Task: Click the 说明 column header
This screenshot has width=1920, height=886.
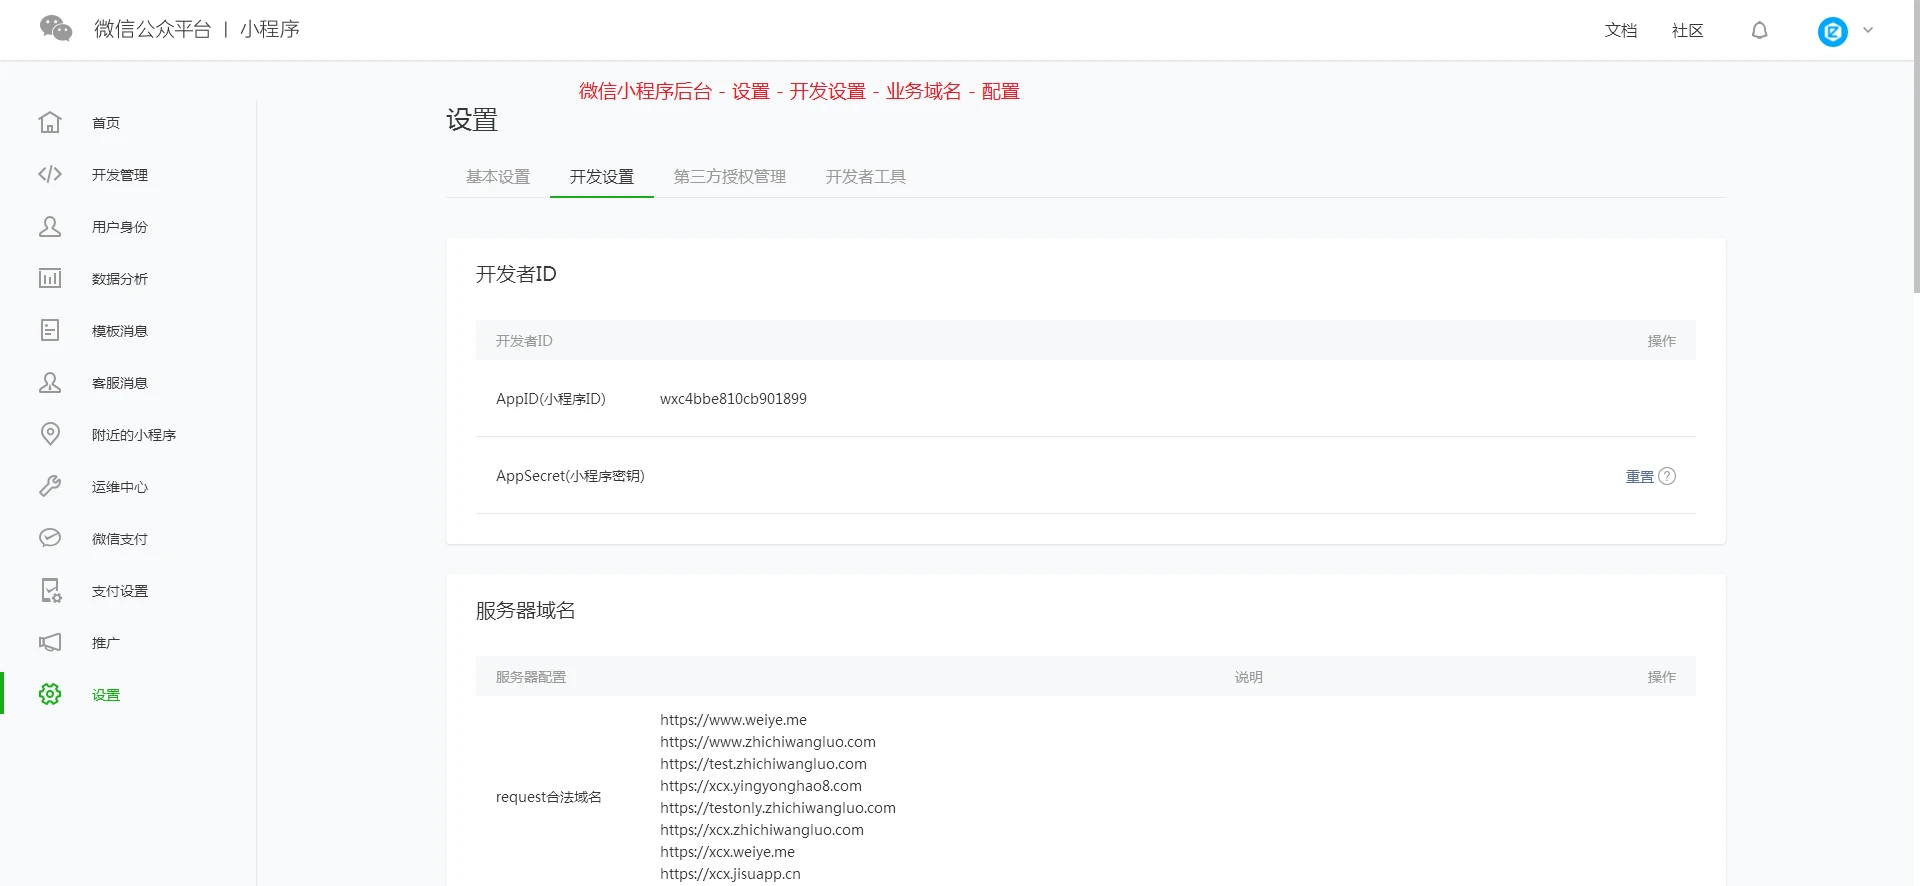Action: tap(1248, 677)
